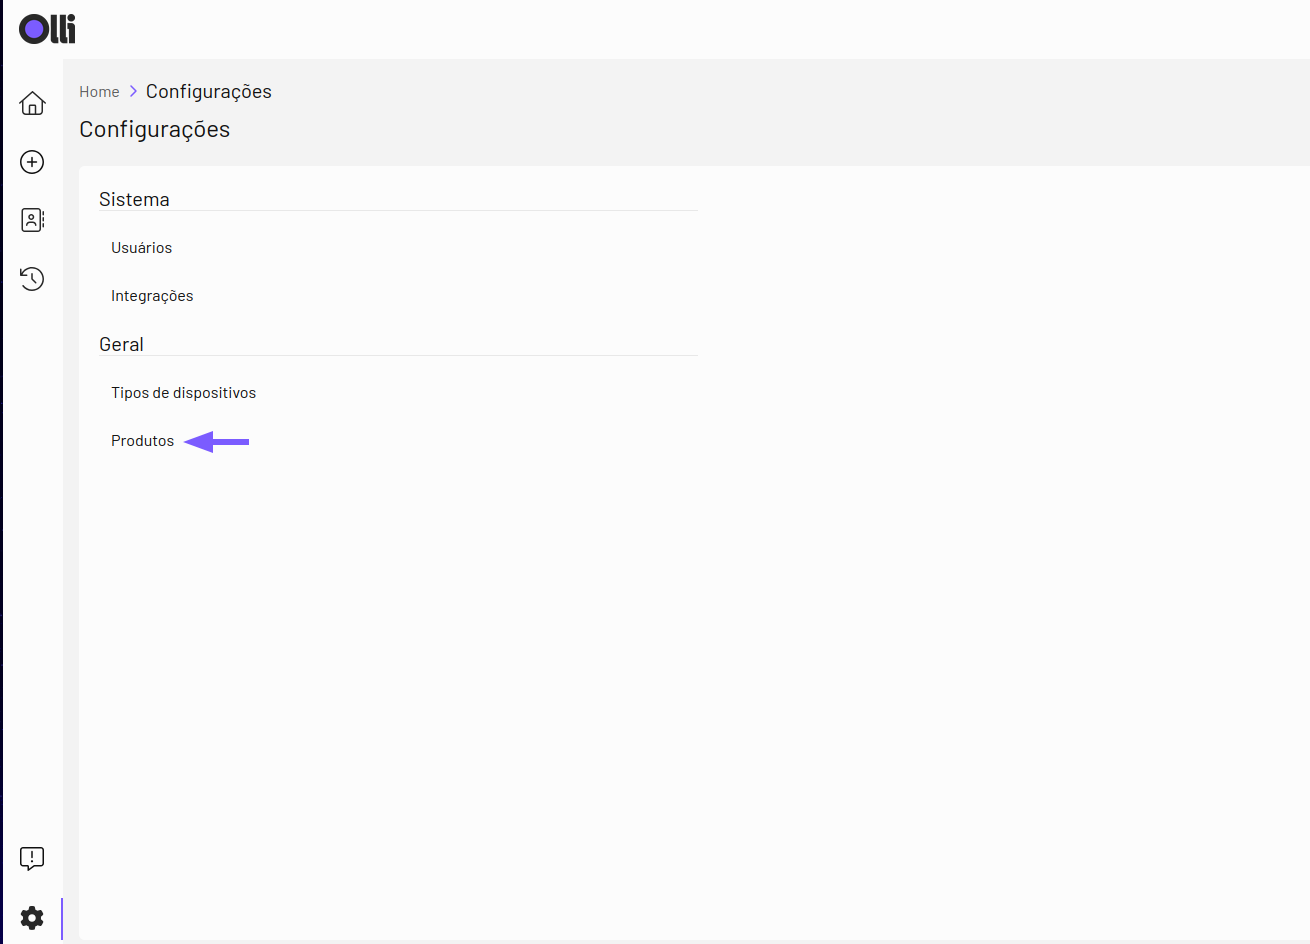Open the Home icon in sidebar
The image size is (1310, 944).
32,103
